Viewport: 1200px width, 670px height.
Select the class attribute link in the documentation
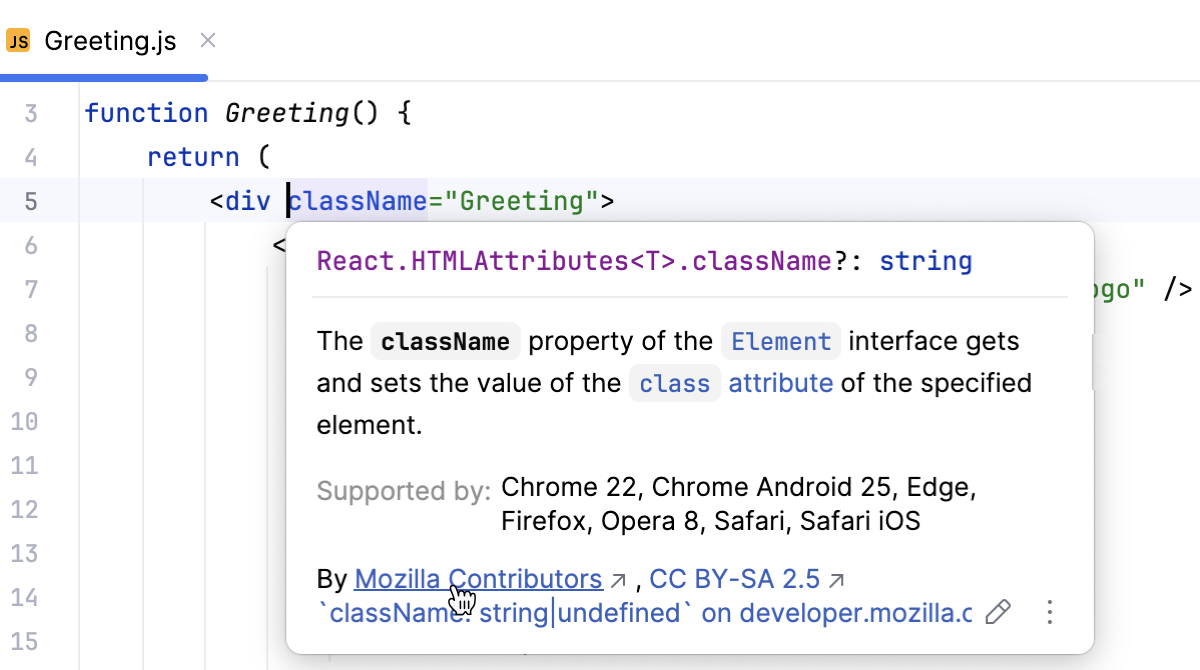pyautogui.click(x=675, y=383)
